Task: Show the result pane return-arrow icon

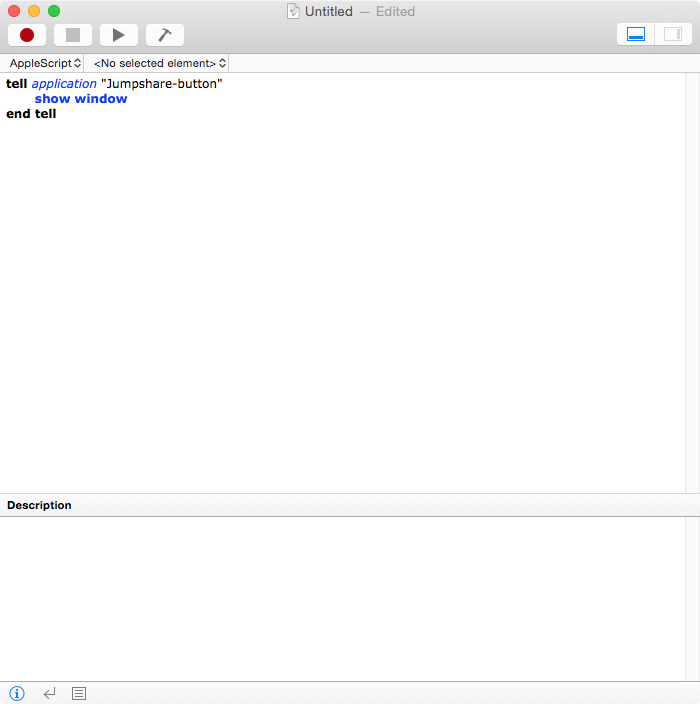Action: (x=49, y=693)
